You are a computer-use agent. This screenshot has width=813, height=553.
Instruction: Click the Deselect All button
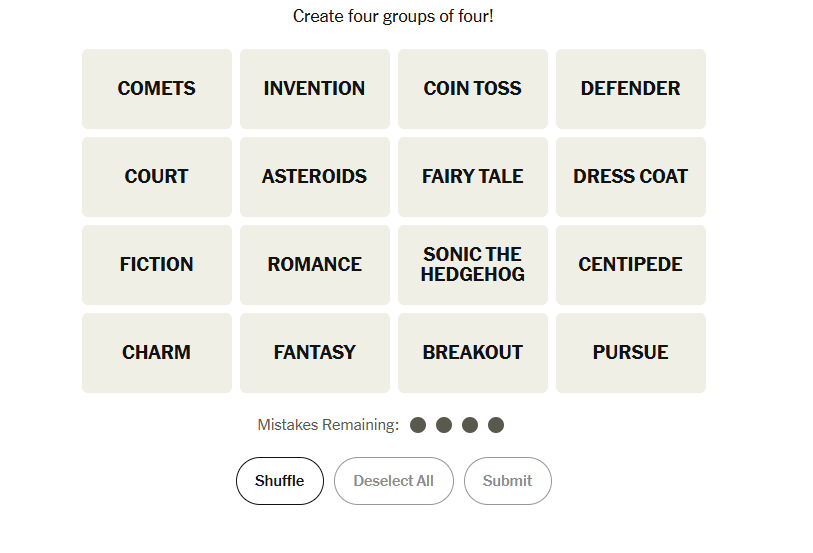[x=394, y=481]
